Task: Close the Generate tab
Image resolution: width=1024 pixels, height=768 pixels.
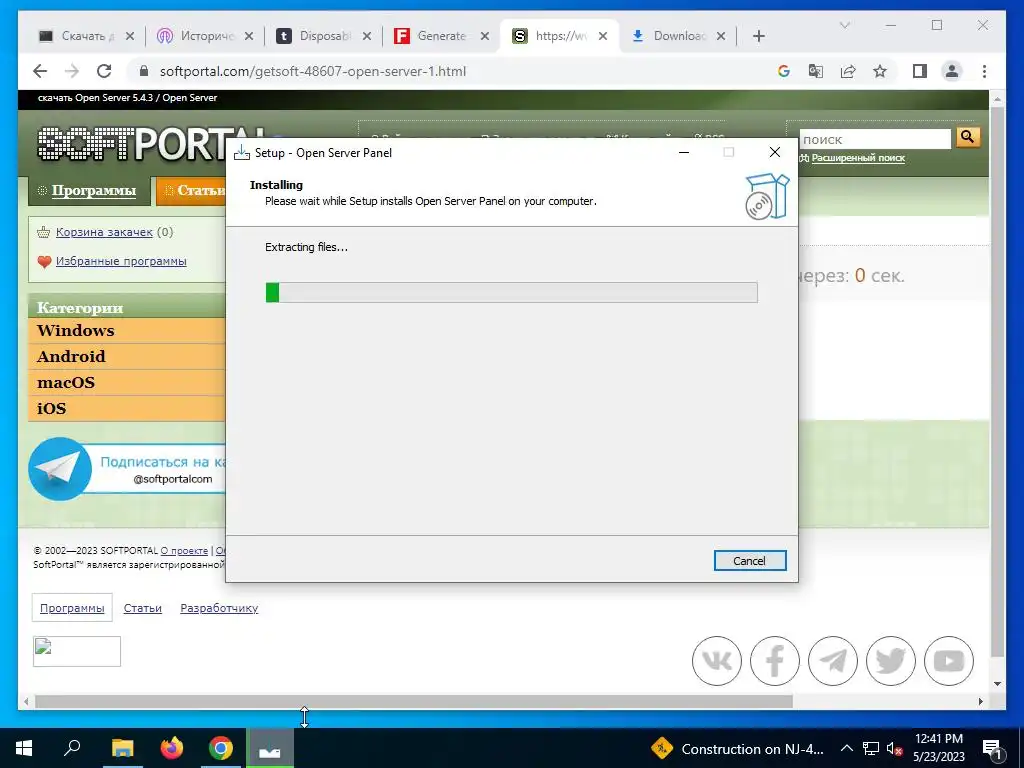Action: pos(485,36)
